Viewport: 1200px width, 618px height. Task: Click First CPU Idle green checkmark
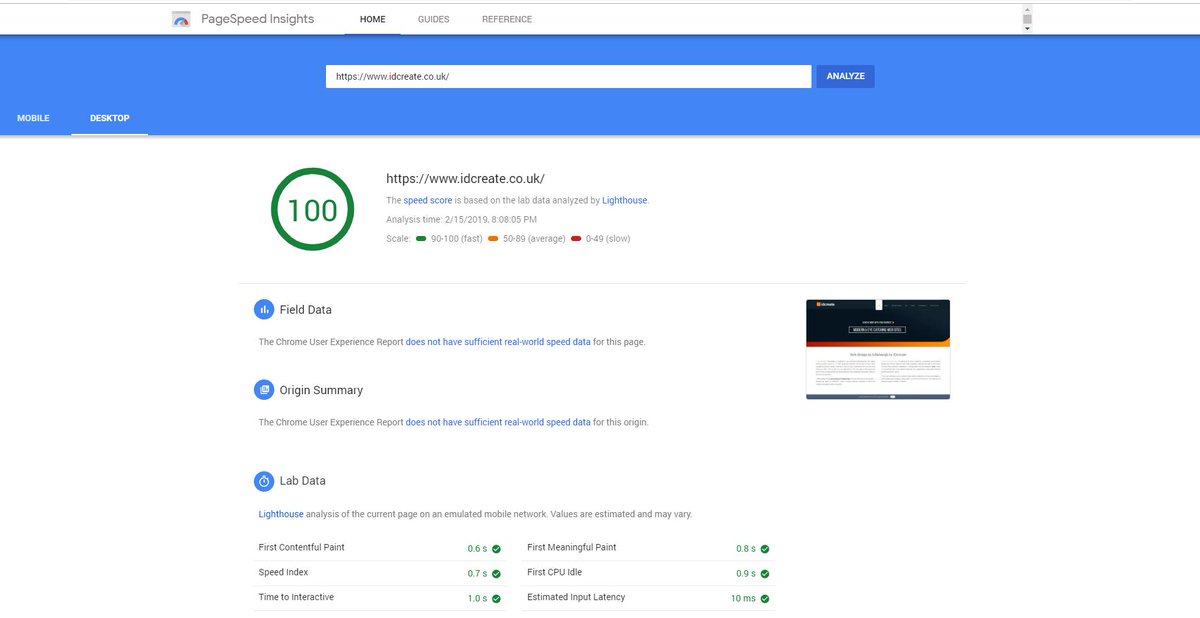[x=765, y=573]
